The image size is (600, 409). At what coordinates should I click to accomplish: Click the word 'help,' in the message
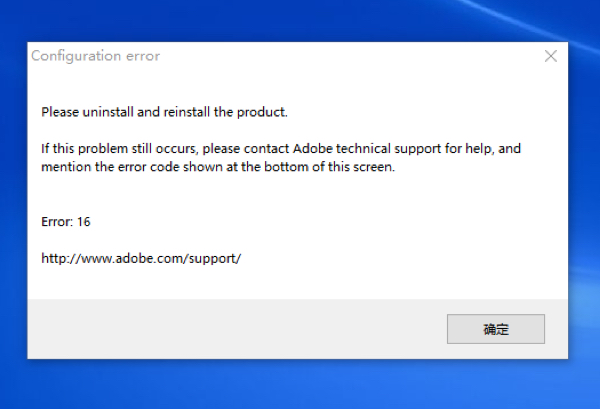(478, 148)
